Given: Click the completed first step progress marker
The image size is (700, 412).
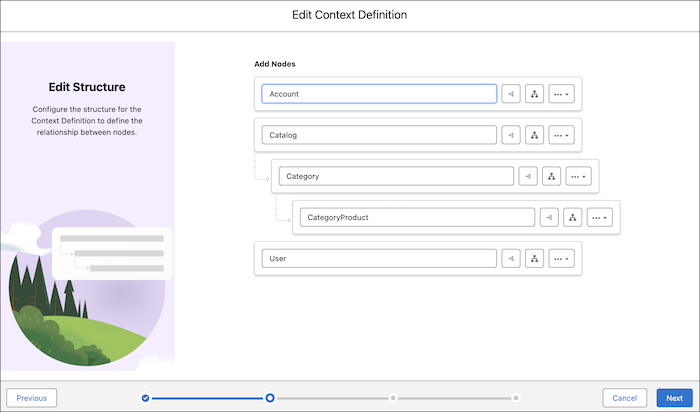Looking at the screenshot, I should 145,398.
